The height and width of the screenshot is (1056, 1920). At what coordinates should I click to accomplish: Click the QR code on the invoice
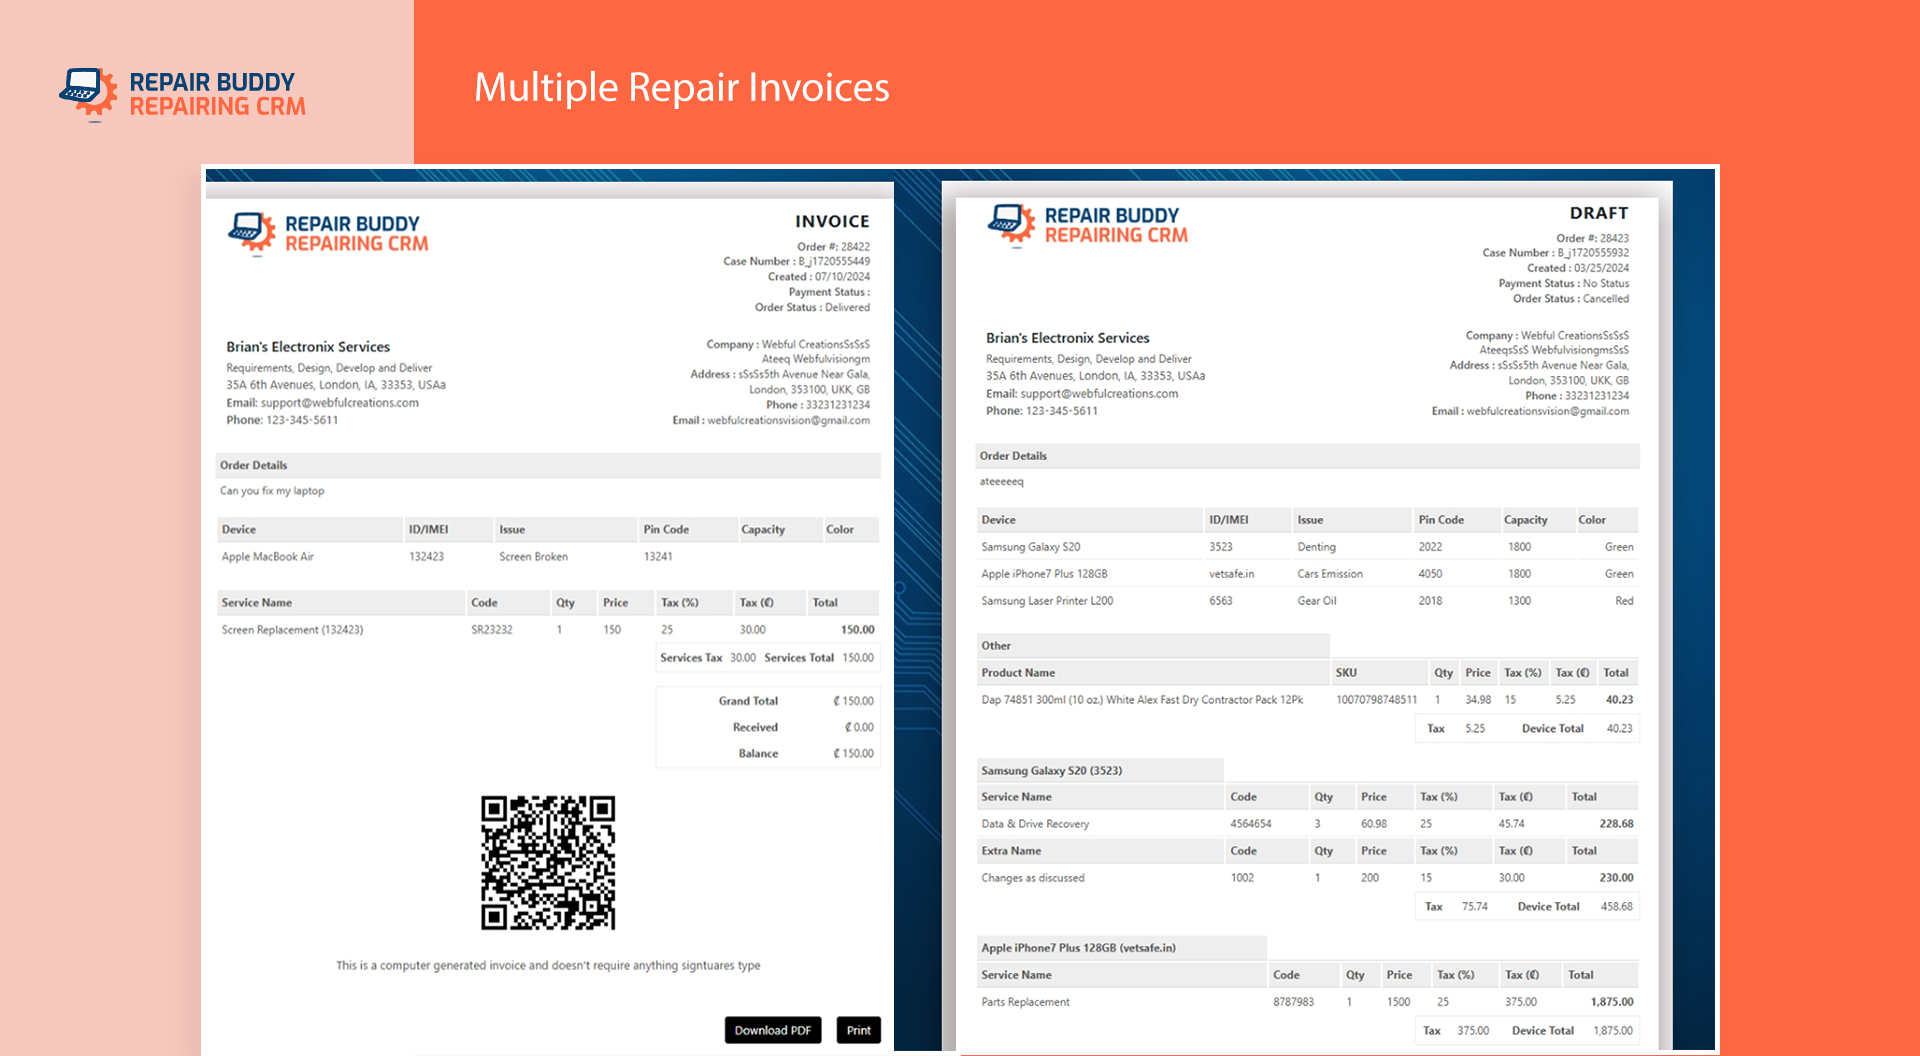pyautogui.click(x=548, y=863)
